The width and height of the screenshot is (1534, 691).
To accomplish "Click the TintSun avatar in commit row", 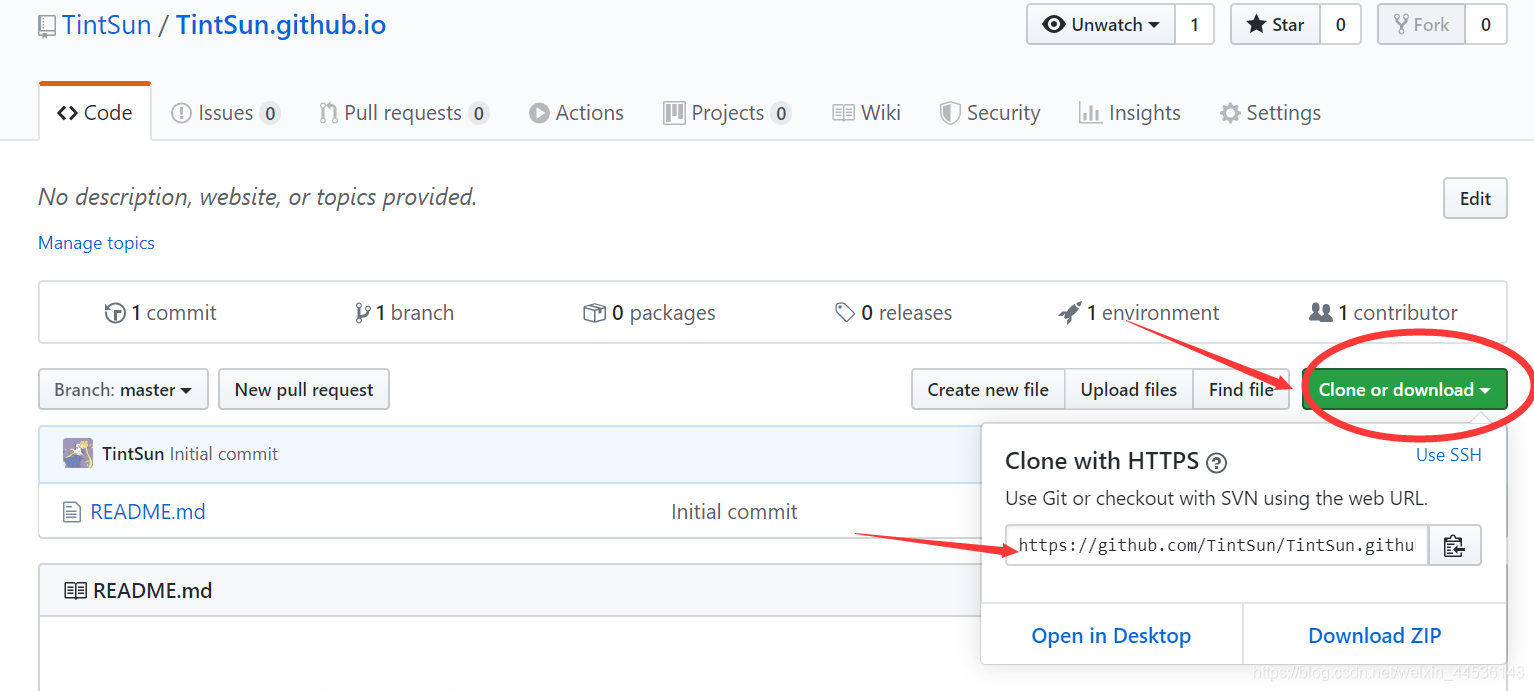I will 78,453.
